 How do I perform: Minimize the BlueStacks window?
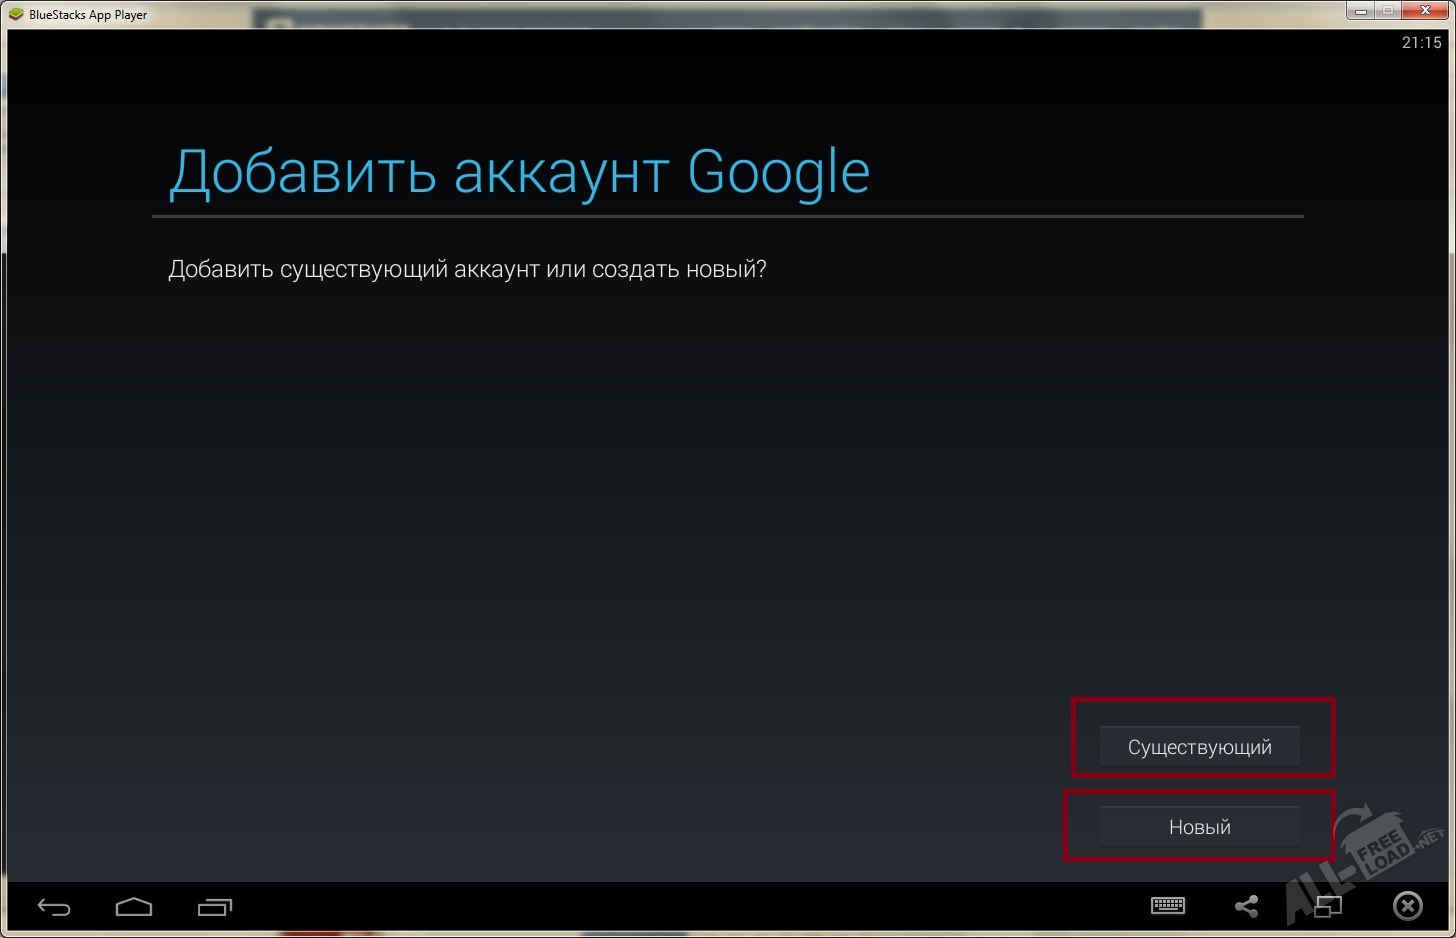tap(1360, 11)
